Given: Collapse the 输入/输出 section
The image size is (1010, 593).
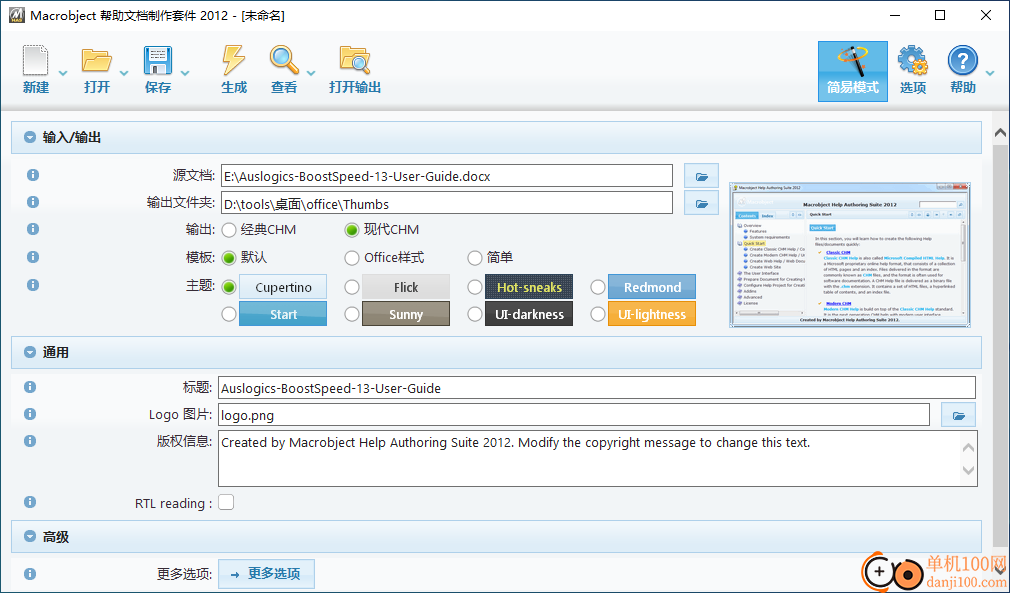Looking at the screenshot, I should [x=30, y=137].
